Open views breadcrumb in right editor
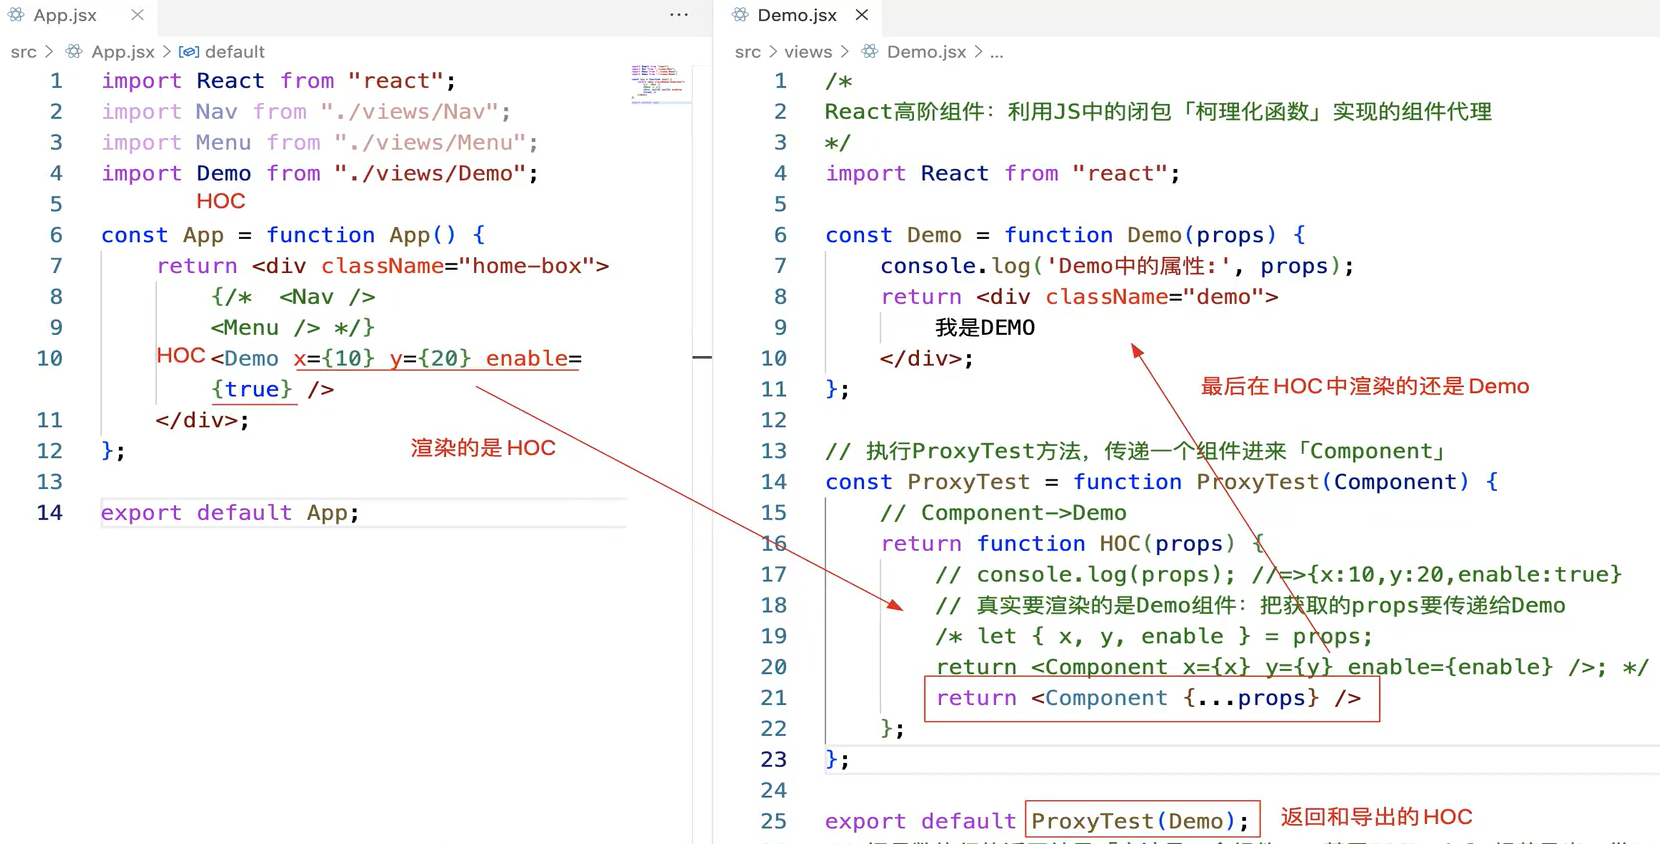 (x=808, y=52)
